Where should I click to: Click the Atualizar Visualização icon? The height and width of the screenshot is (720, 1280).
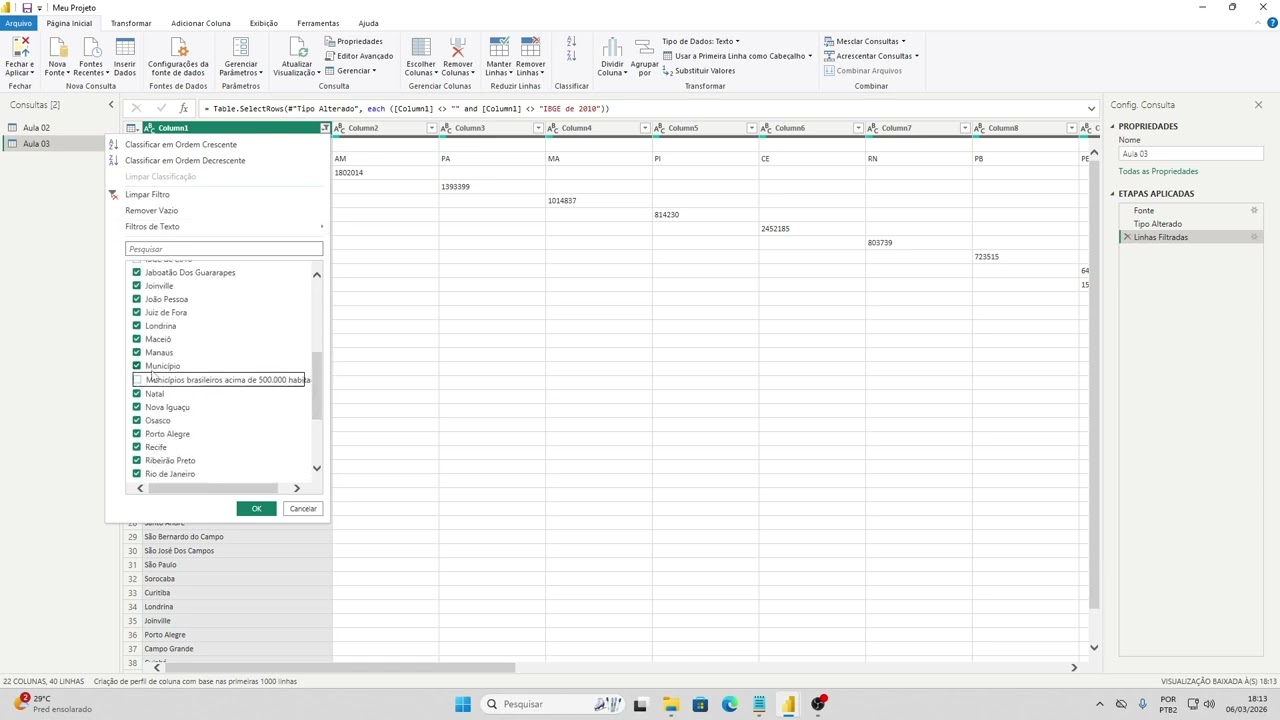tap(297, 47)
